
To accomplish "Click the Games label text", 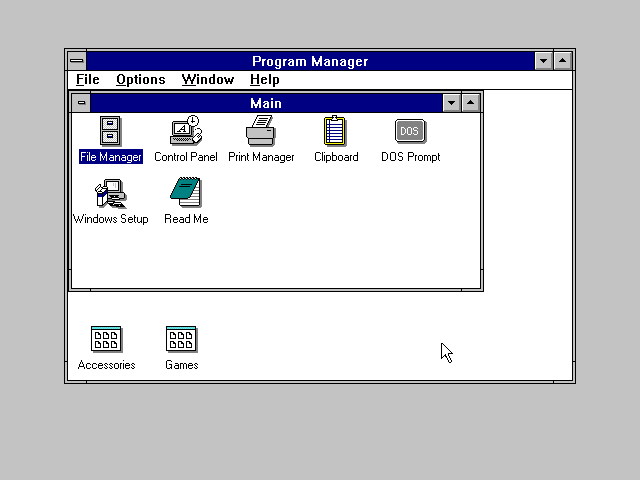I will point(182,365).
